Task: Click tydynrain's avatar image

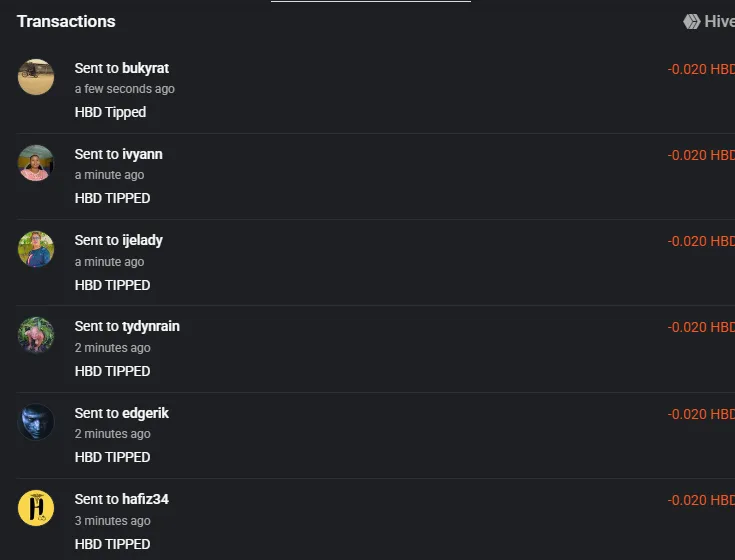Action: tap(36, 336)
